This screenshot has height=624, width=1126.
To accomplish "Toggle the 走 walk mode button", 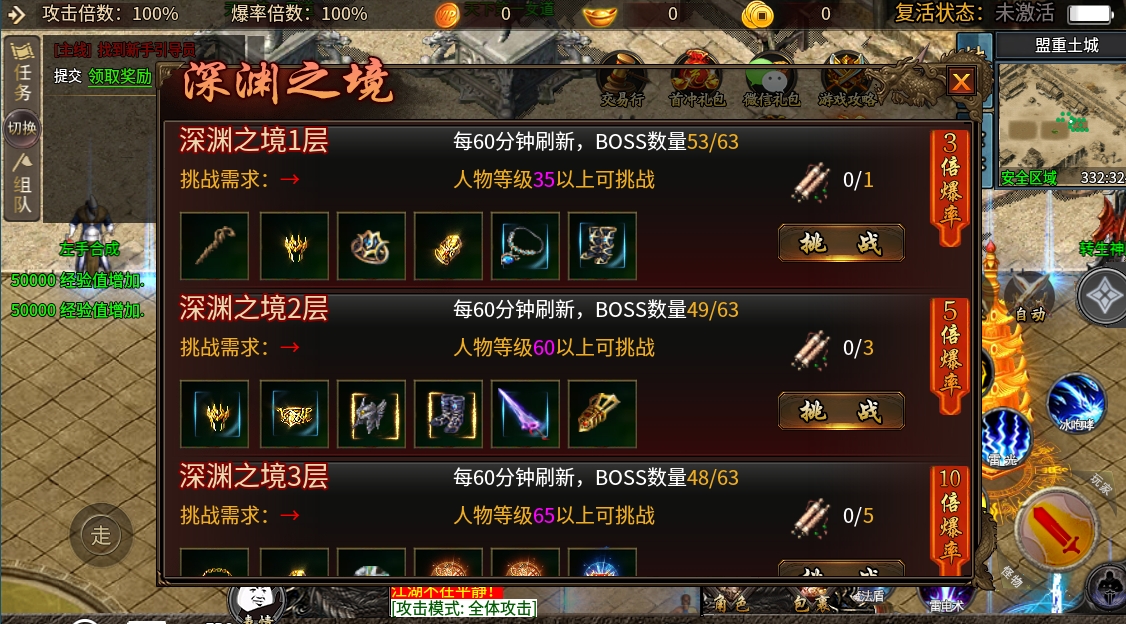I will point(101,535).
